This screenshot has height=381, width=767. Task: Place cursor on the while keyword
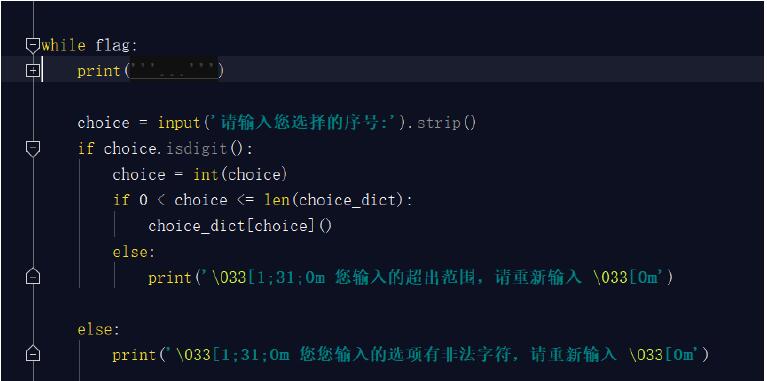[x=64, y=46]
